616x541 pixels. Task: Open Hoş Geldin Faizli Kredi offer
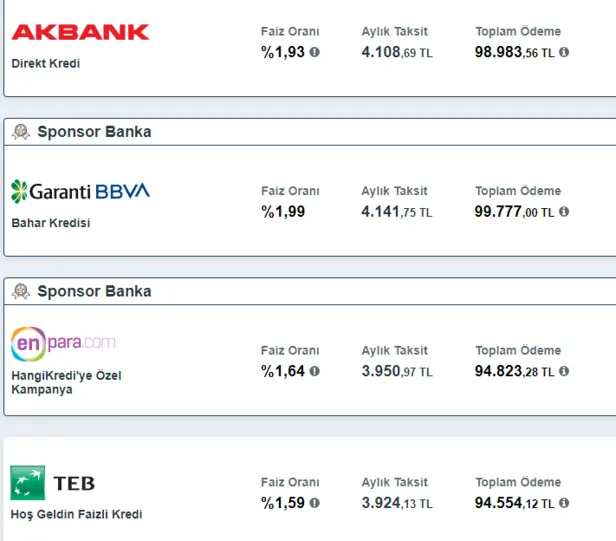tap(77, 514)
